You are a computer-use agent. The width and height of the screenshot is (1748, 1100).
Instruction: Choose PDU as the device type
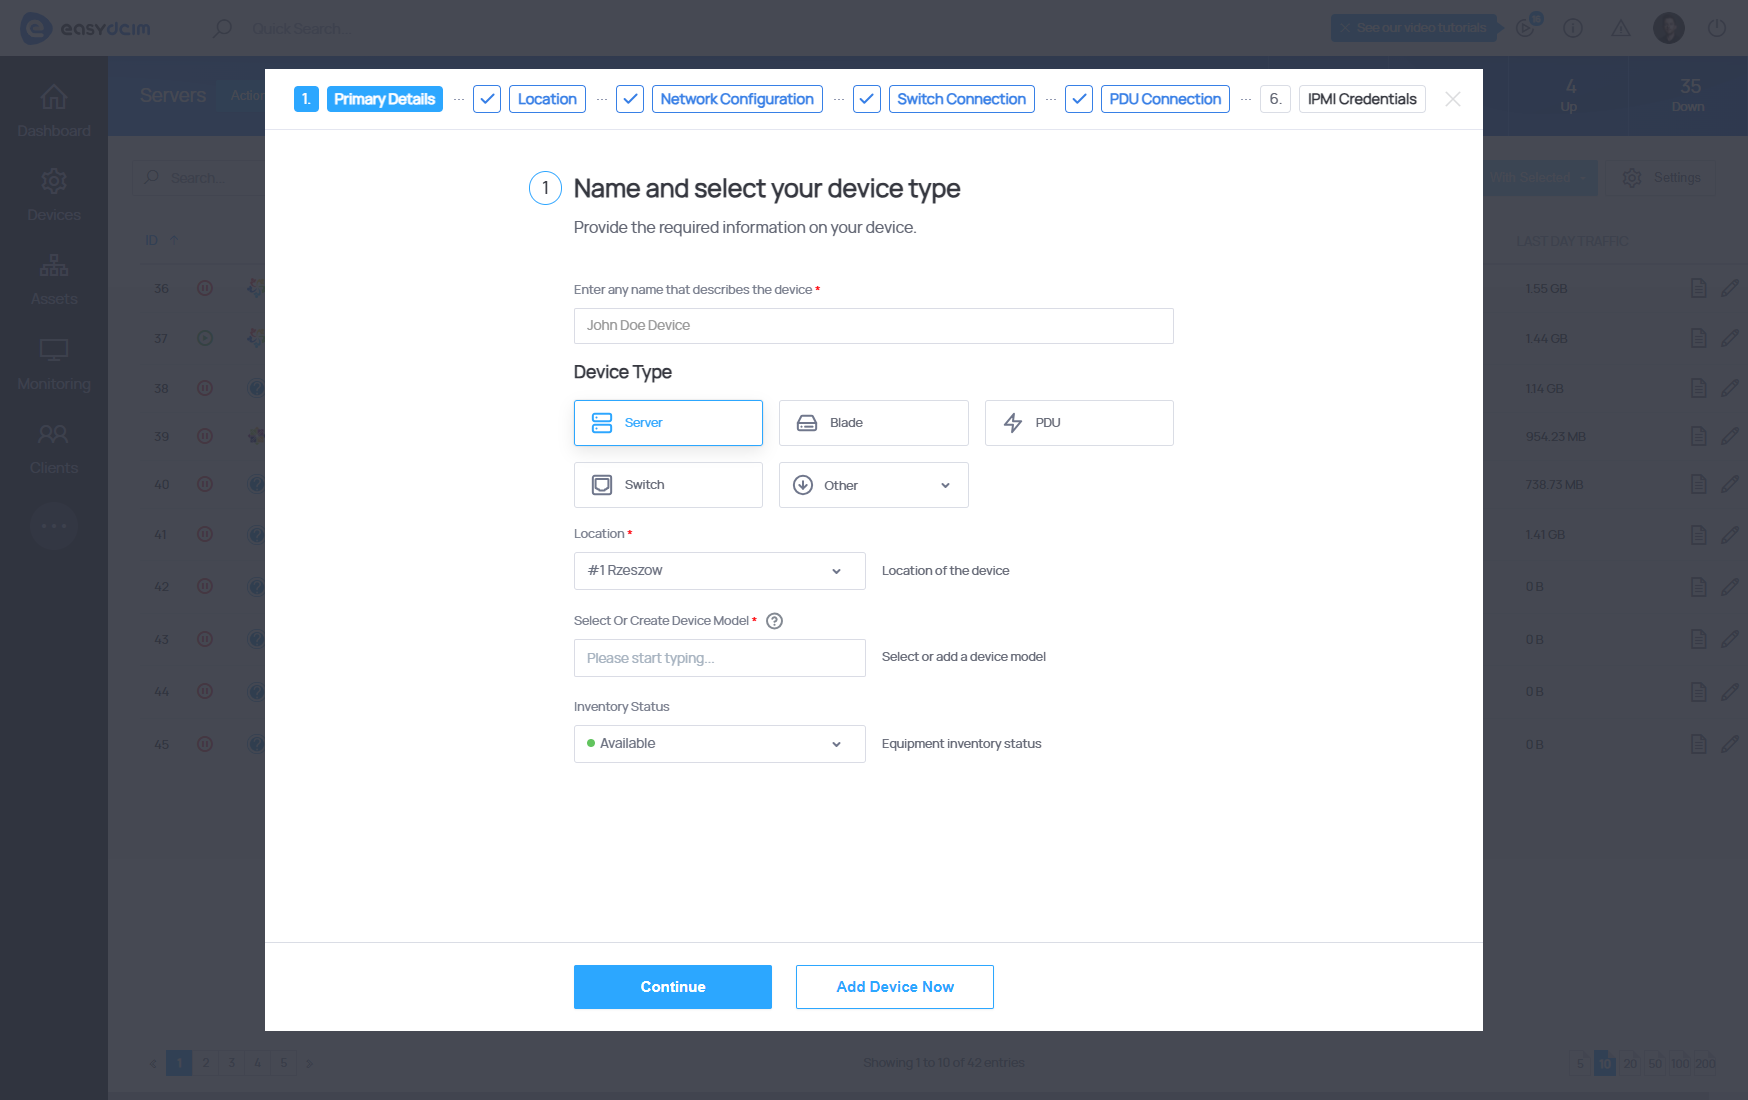[1078, 422]
